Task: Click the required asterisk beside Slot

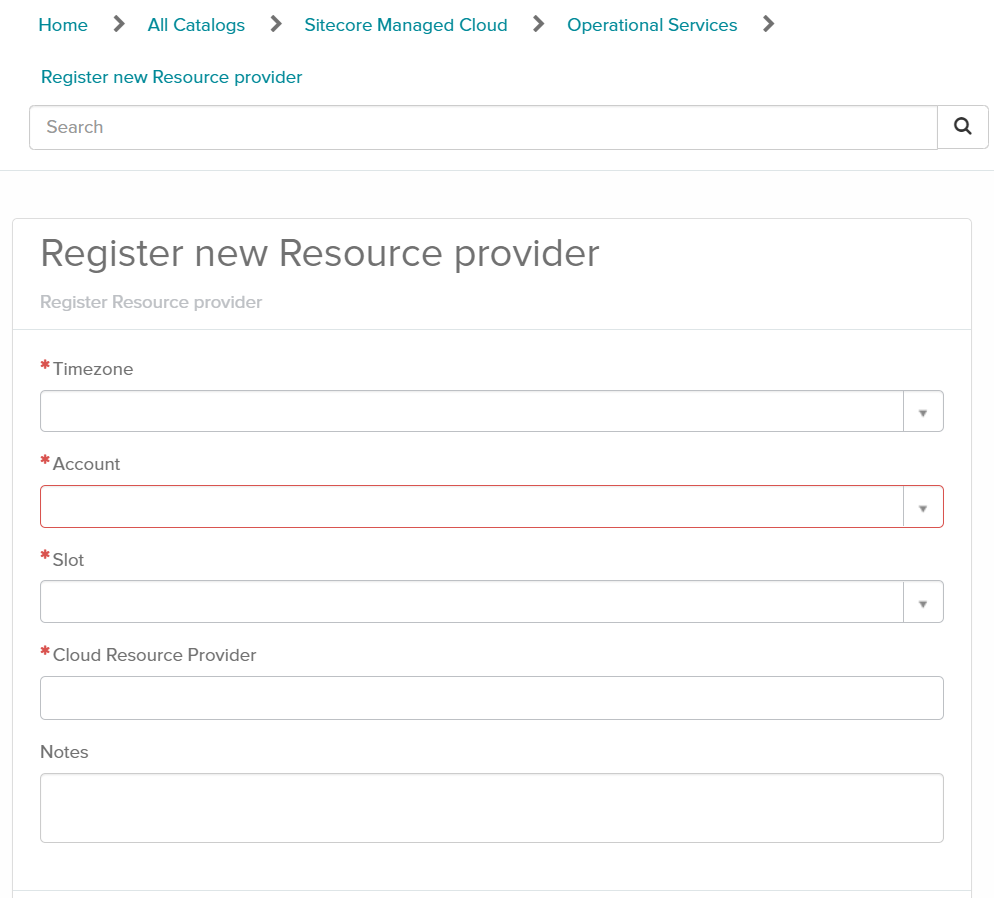Action: pyautogui.click(x=44, y=557)
